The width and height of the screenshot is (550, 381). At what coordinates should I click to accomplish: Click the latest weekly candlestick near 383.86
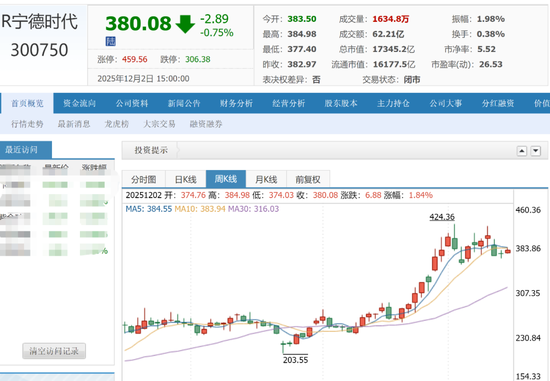pos(508,251)
